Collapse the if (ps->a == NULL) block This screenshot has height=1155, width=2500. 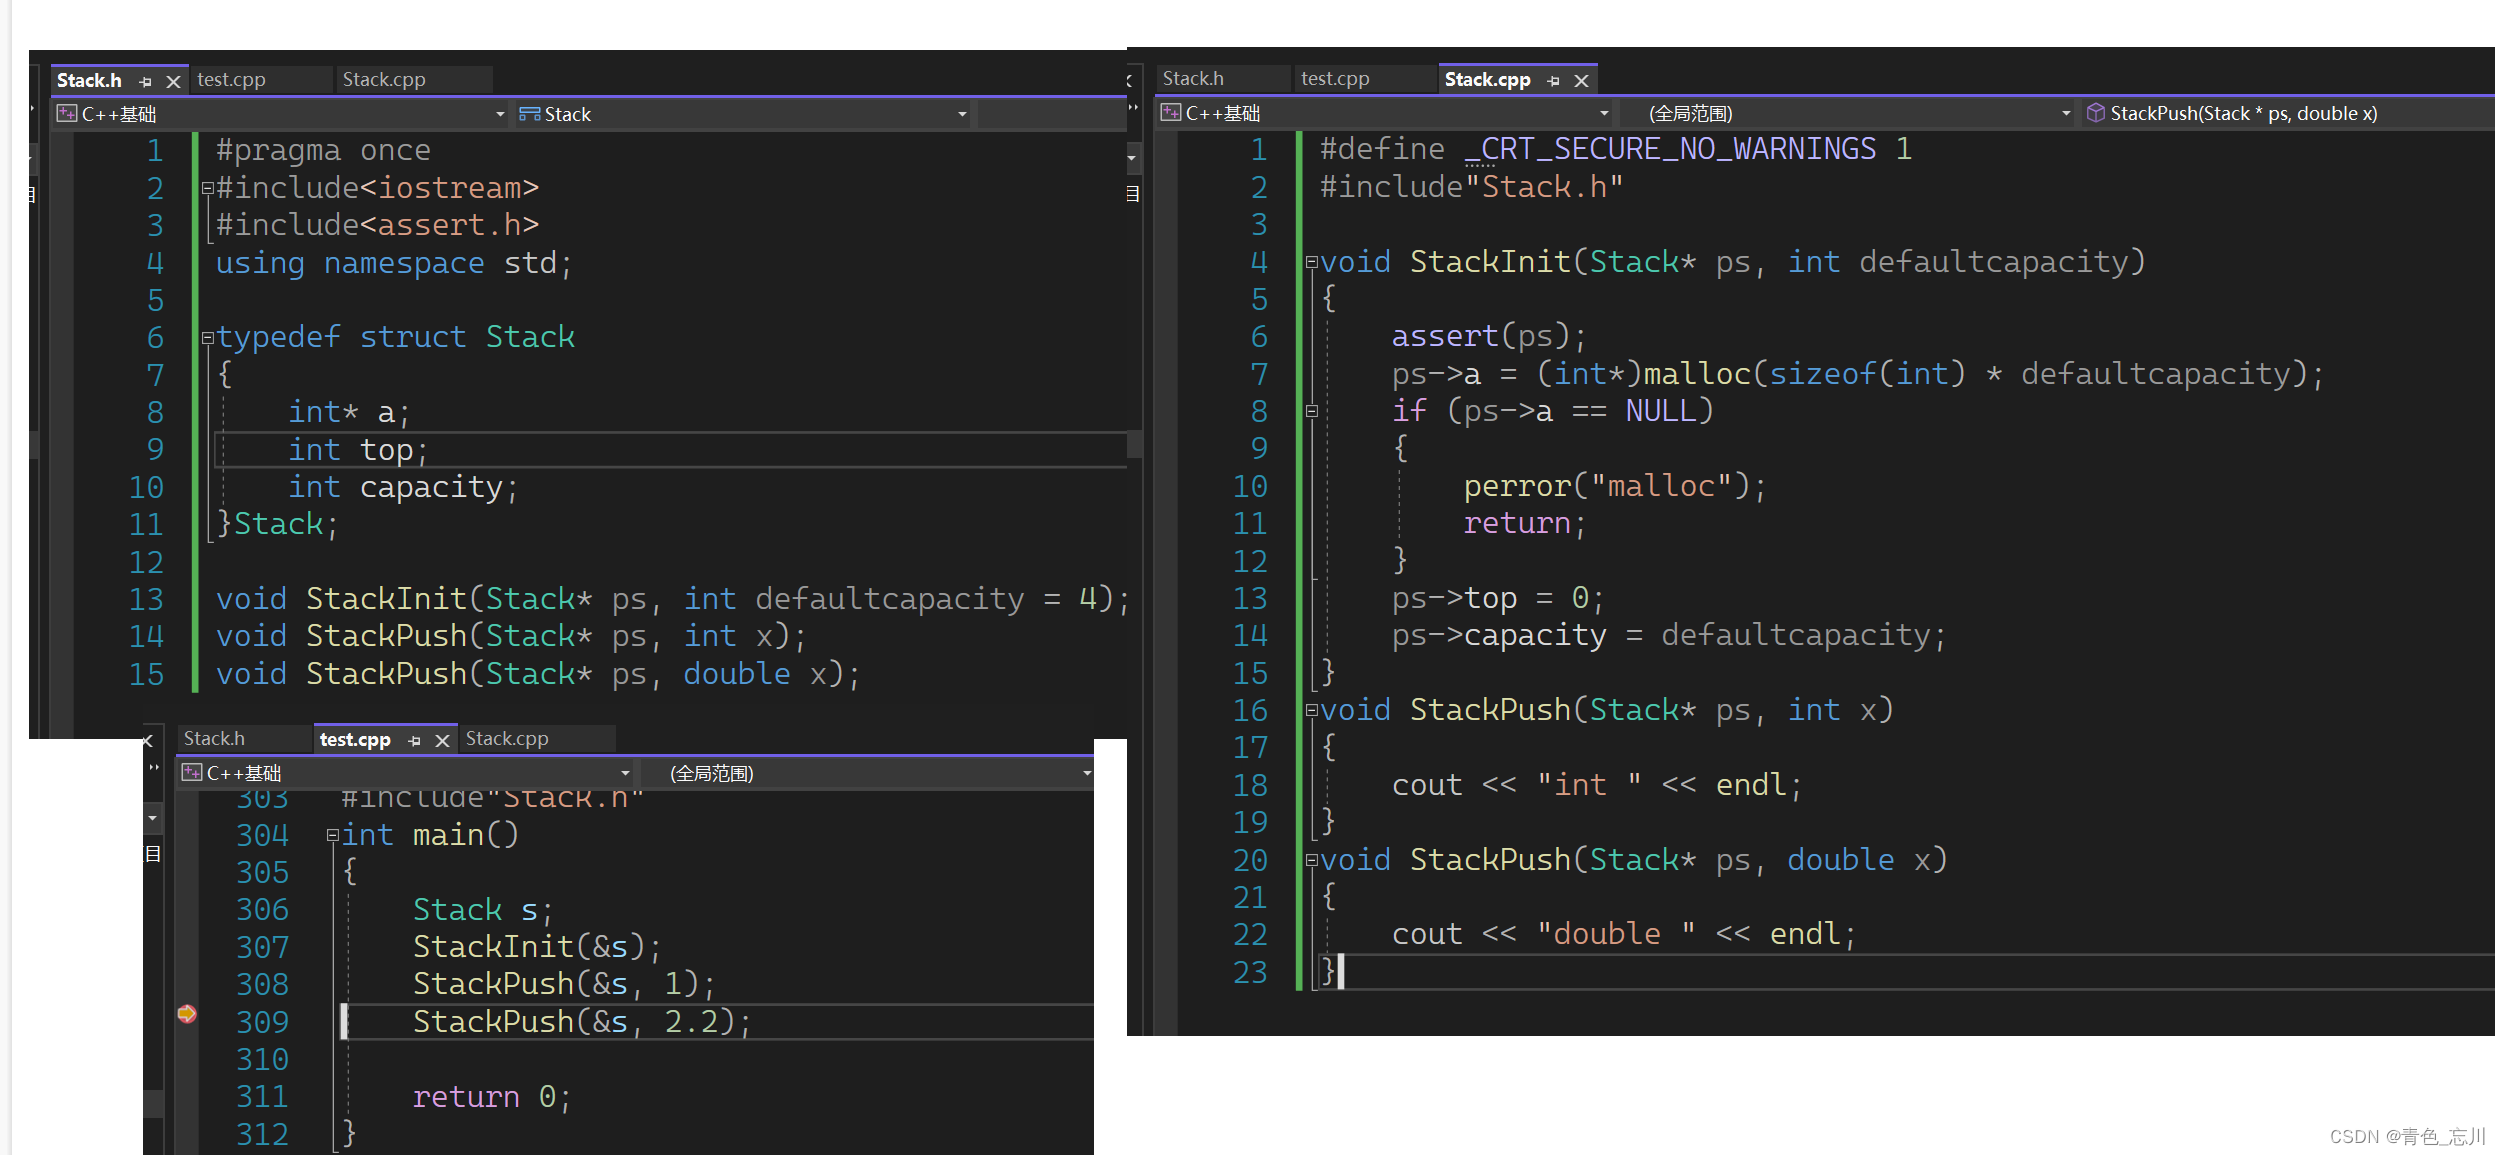1312,411
